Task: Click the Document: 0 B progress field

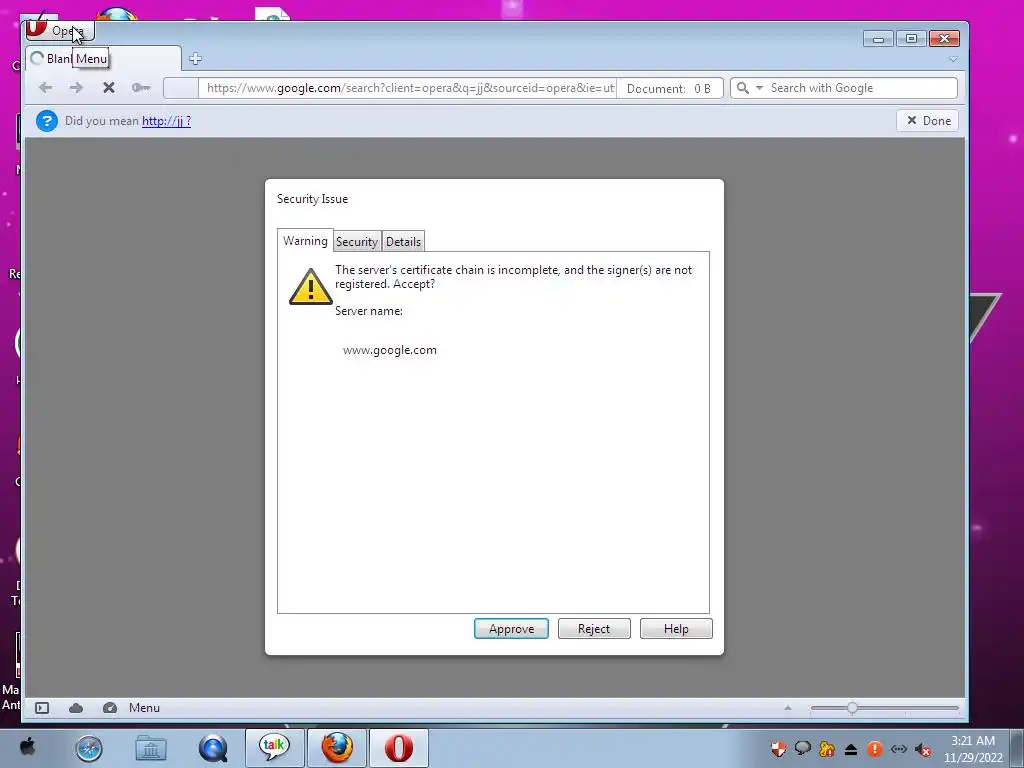Action: click(x=669, y=88)
